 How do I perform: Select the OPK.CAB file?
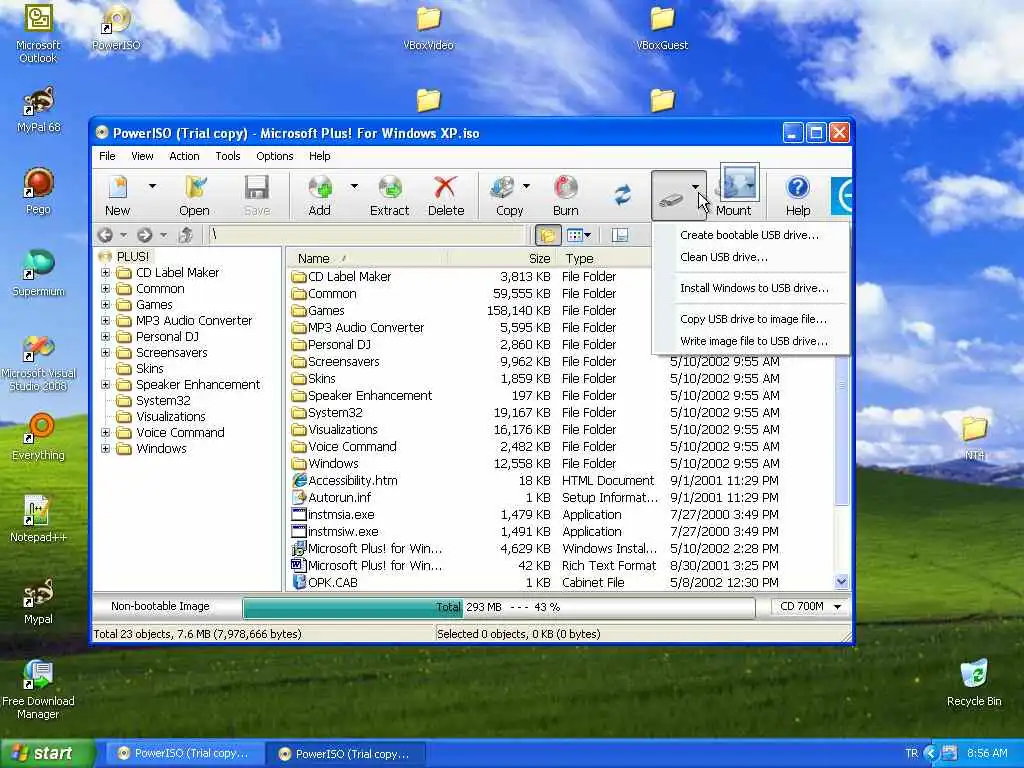coord(332,583)
